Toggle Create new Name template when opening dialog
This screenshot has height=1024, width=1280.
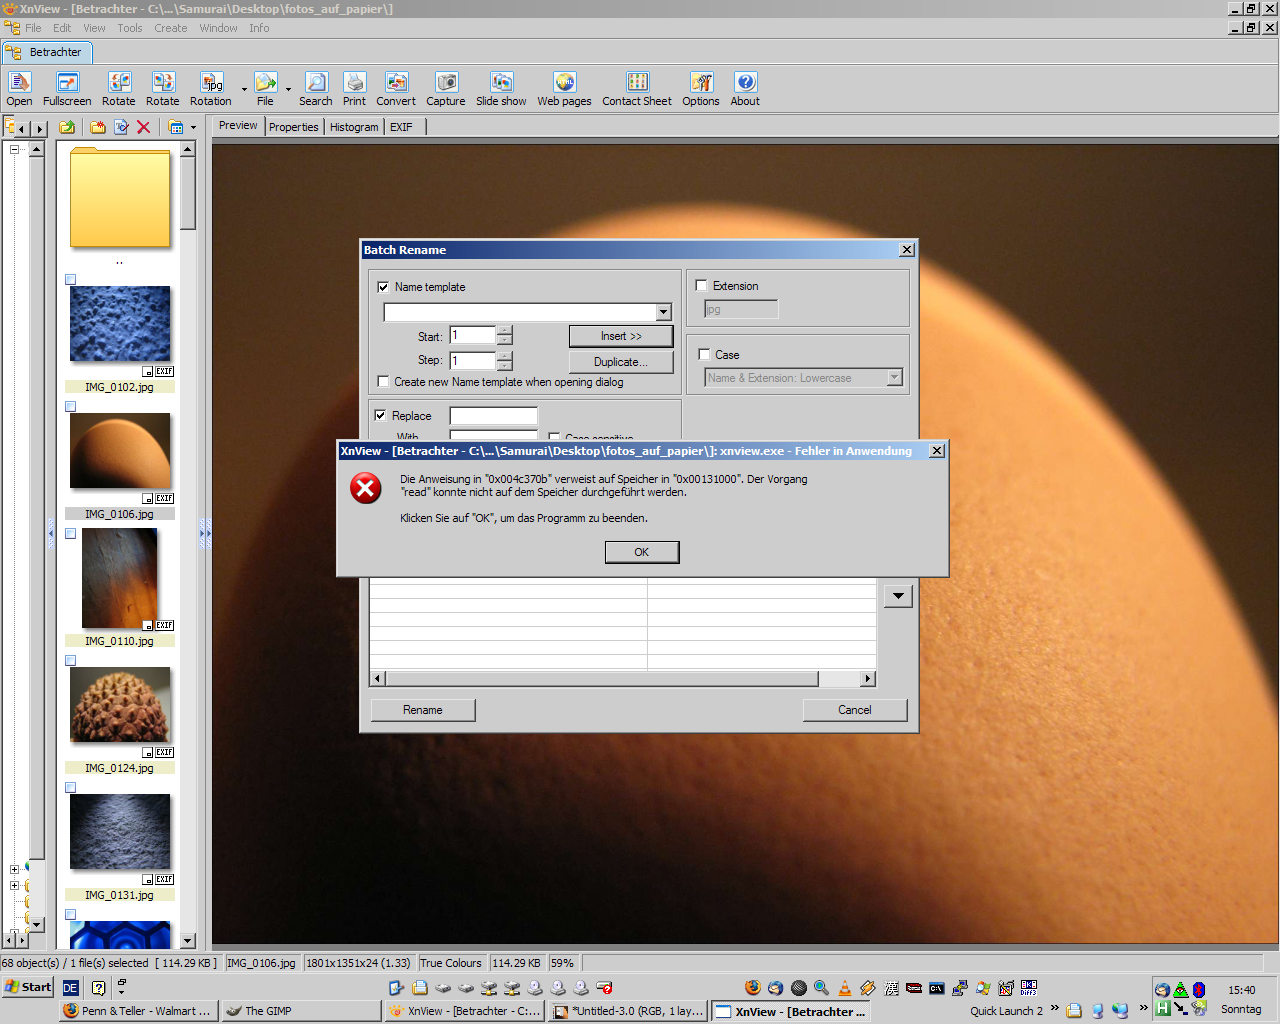(383, 382)
